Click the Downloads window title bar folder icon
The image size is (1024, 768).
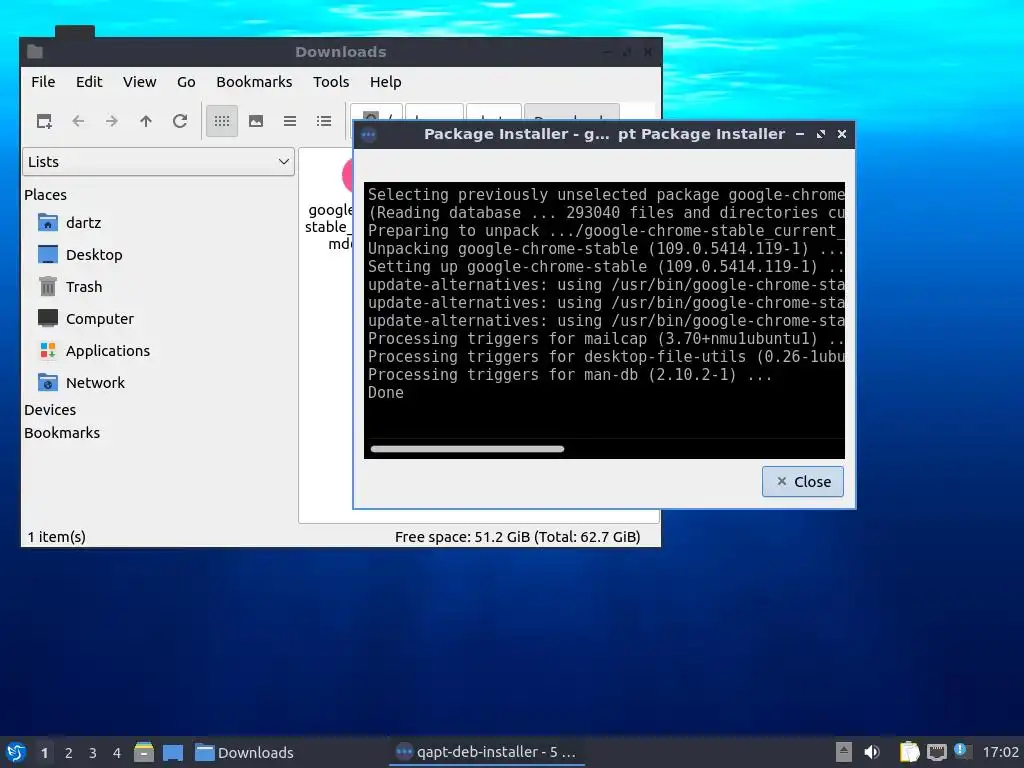point(35,52)
